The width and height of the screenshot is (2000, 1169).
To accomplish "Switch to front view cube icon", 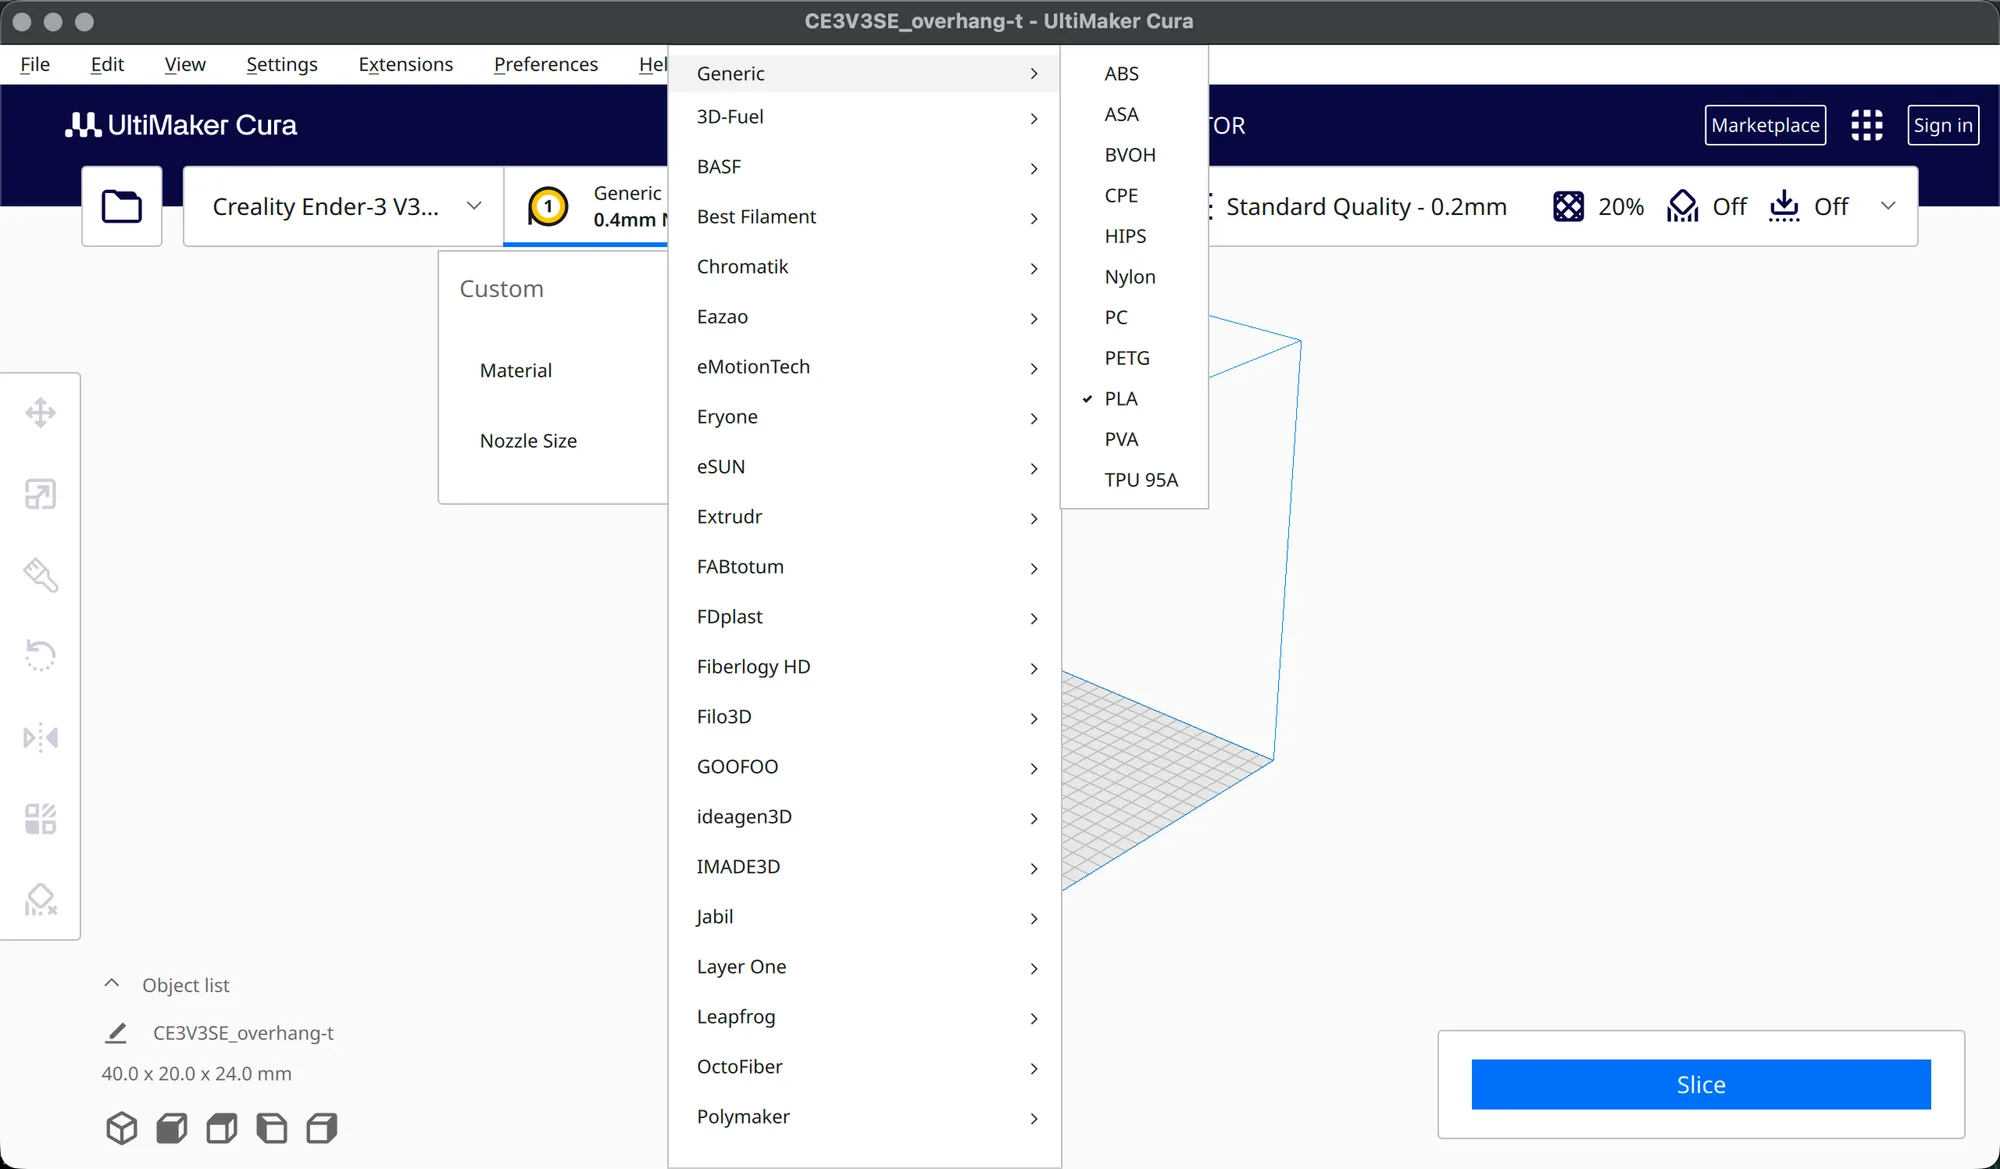I will [x=172, y=1128].
